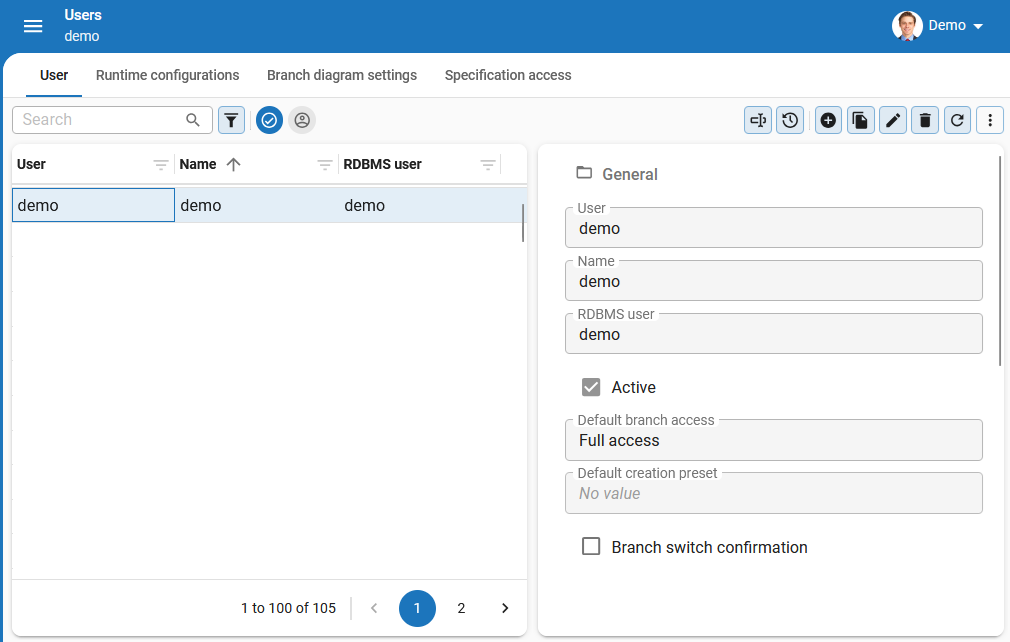The width and height of the screenshot is (1010, 642).
Task: Click the delete trash icon
Action: [x=925, y=120]
